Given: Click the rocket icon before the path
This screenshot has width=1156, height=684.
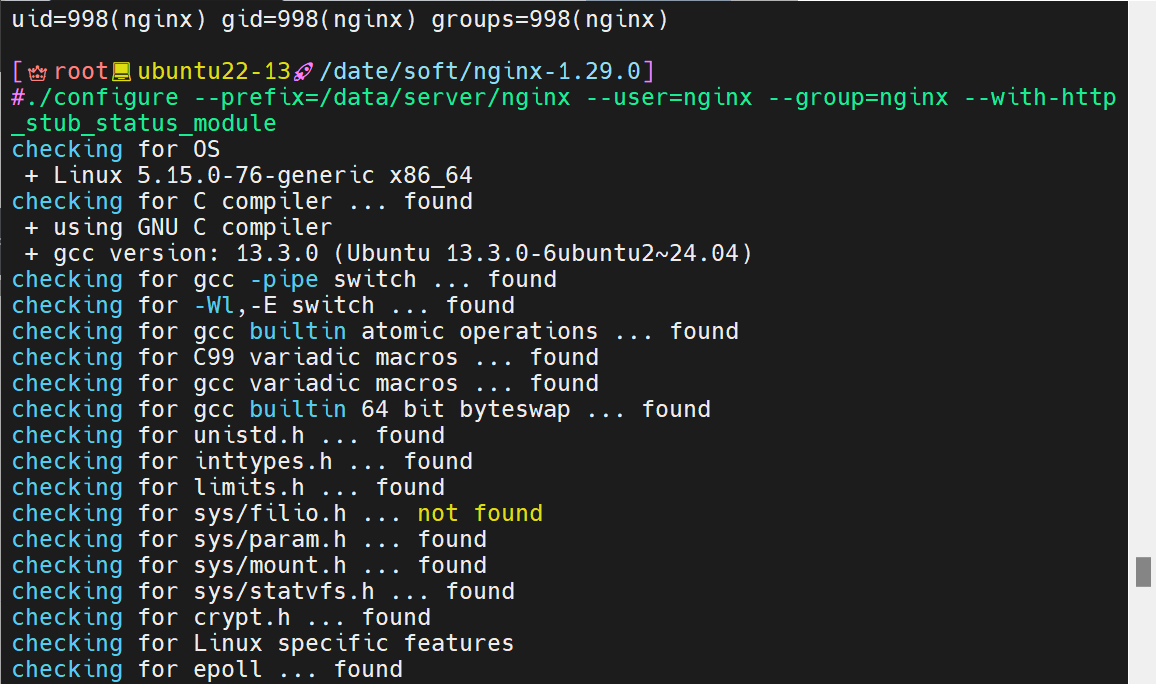Looking at the screenshot, I should [x=304, y=72].
